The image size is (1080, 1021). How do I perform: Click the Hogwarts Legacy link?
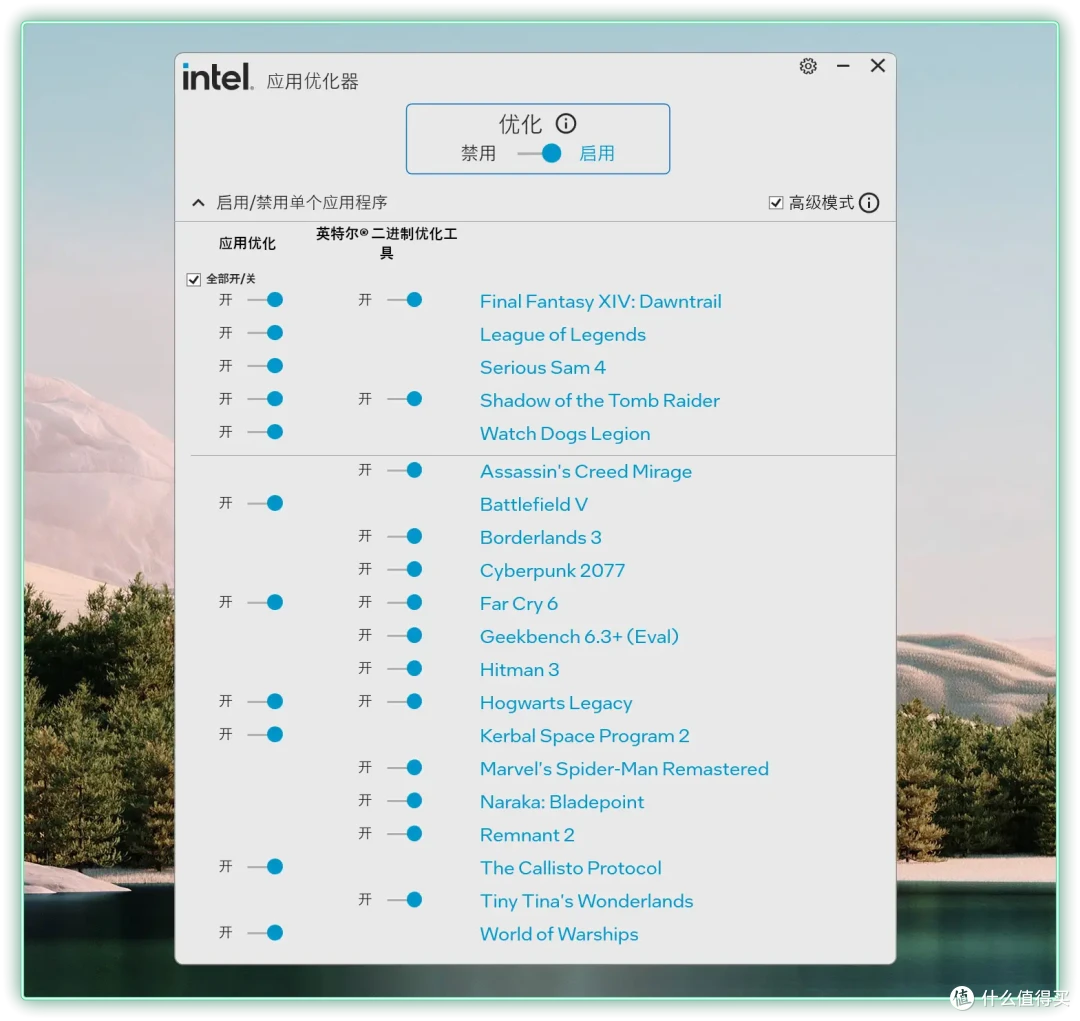click(x=556, y=703)
